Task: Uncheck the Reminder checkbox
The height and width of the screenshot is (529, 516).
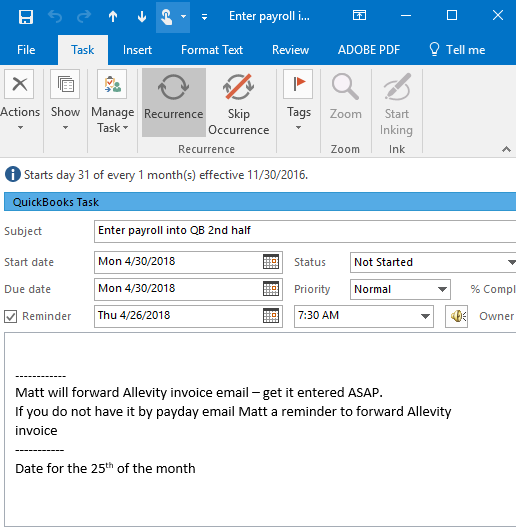Action: (x=10, y=316)
